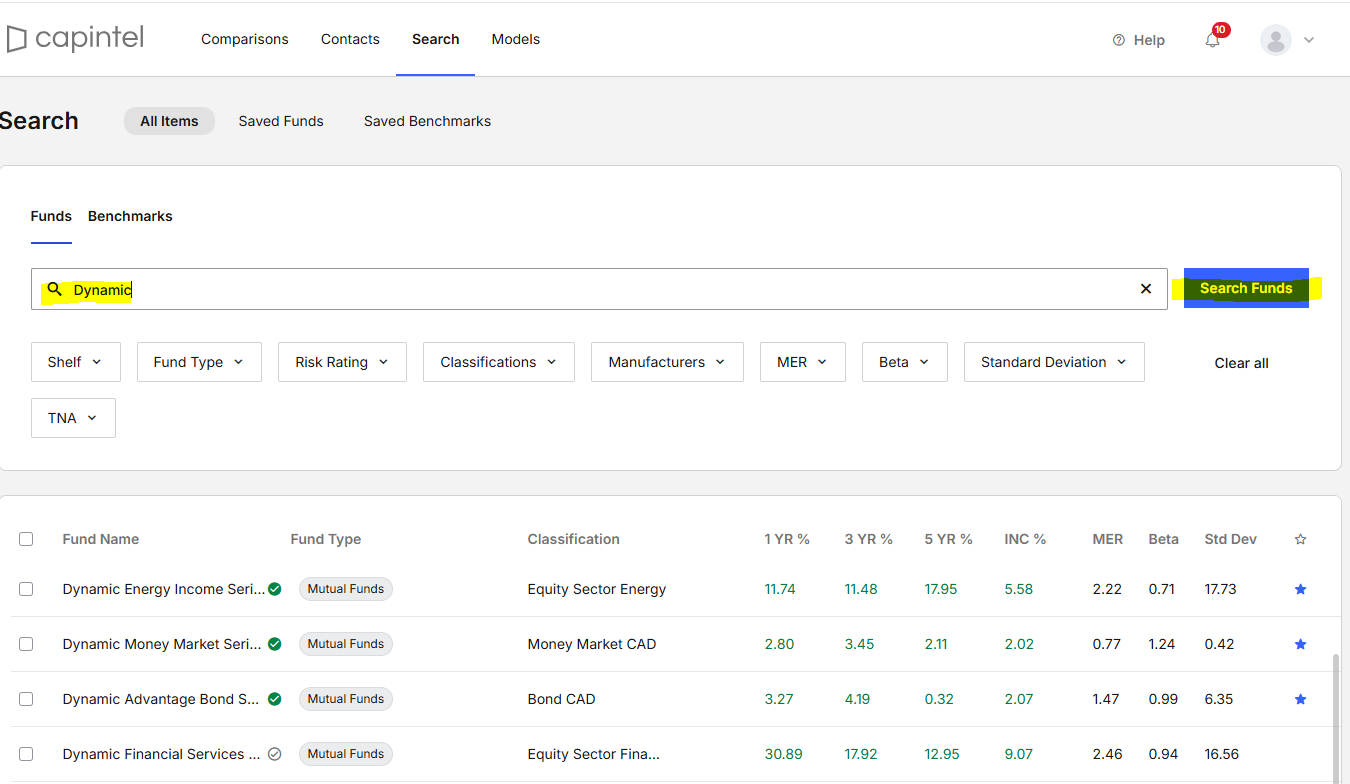The image size is (1350, 784).
Task: Select Search in top navigation
Action: click(x=436, y=39)
